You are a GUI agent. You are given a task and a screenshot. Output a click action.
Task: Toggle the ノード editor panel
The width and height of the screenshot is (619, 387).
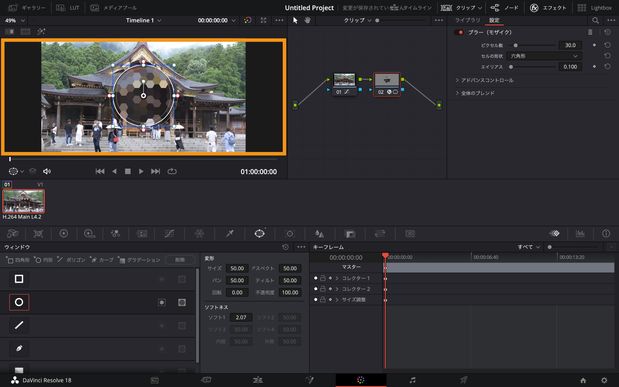coord(504,8)
